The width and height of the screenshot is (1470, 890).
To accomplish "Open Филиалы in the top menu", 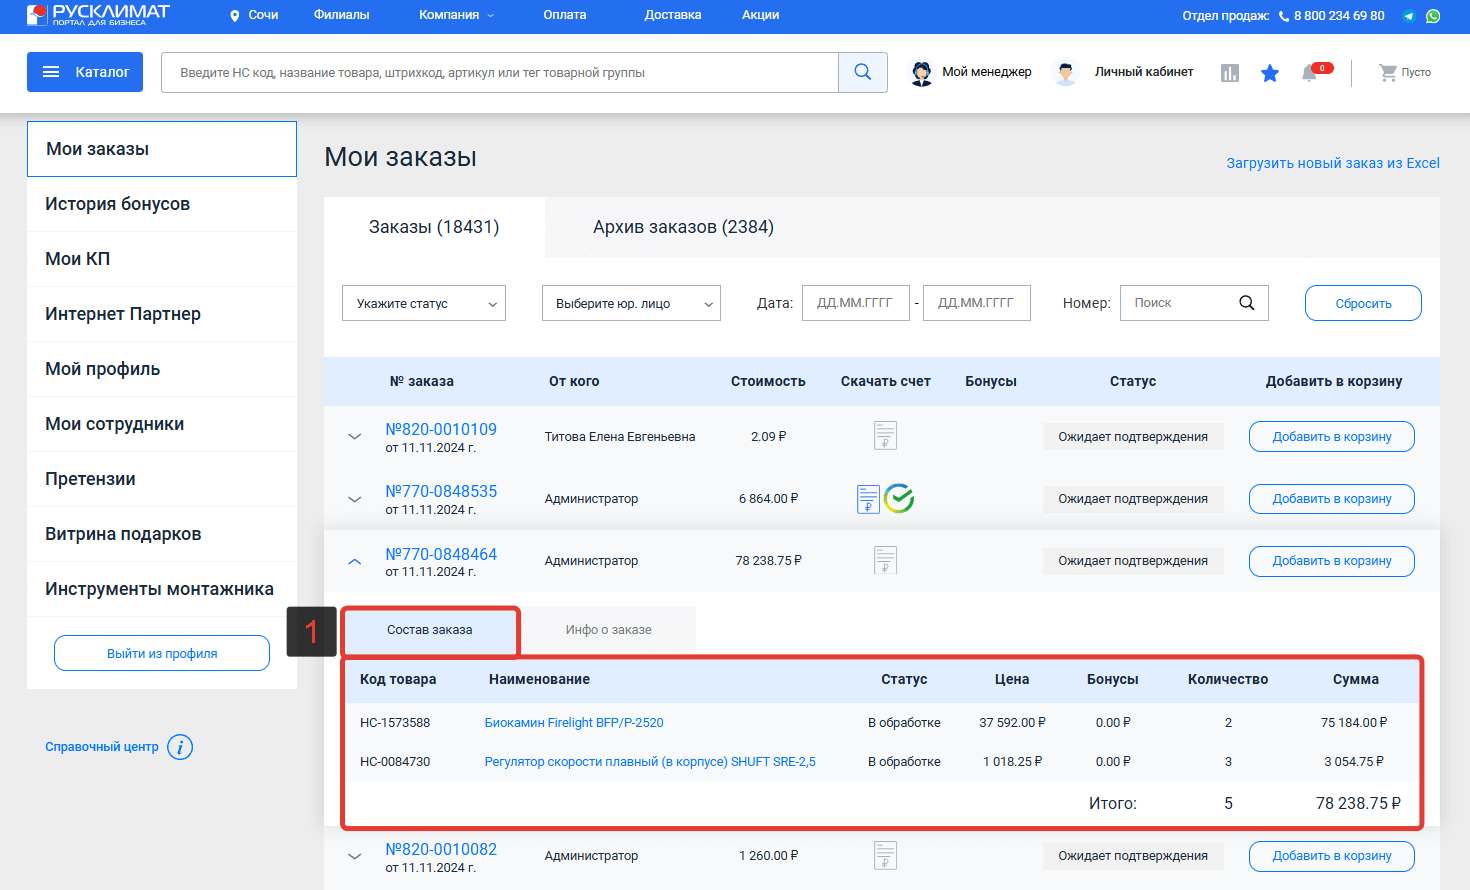I will (342, 15).
